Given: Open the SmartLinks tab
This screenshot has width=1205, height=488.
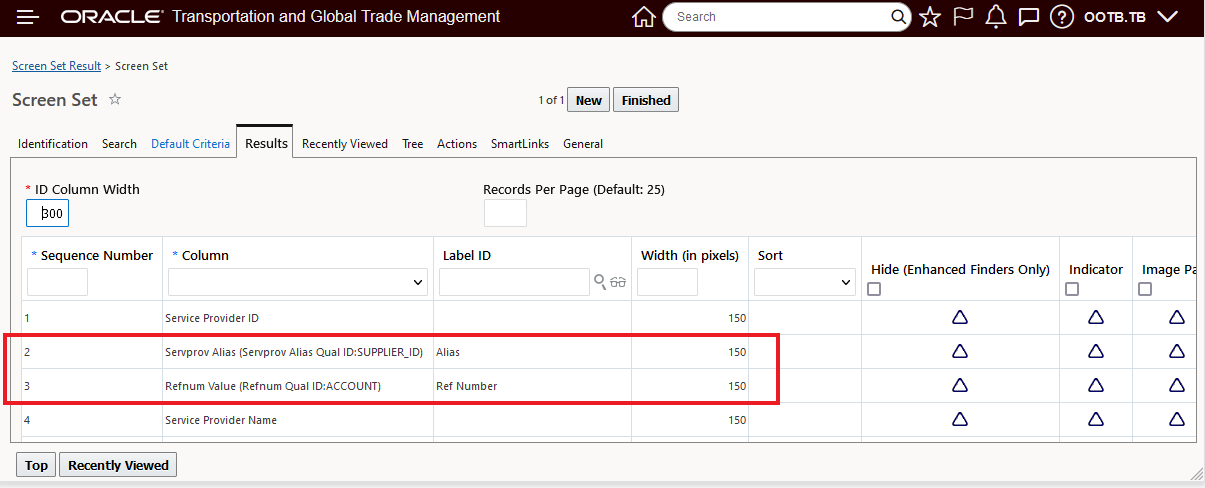Looking at the screenshot, I should point(520,144).
